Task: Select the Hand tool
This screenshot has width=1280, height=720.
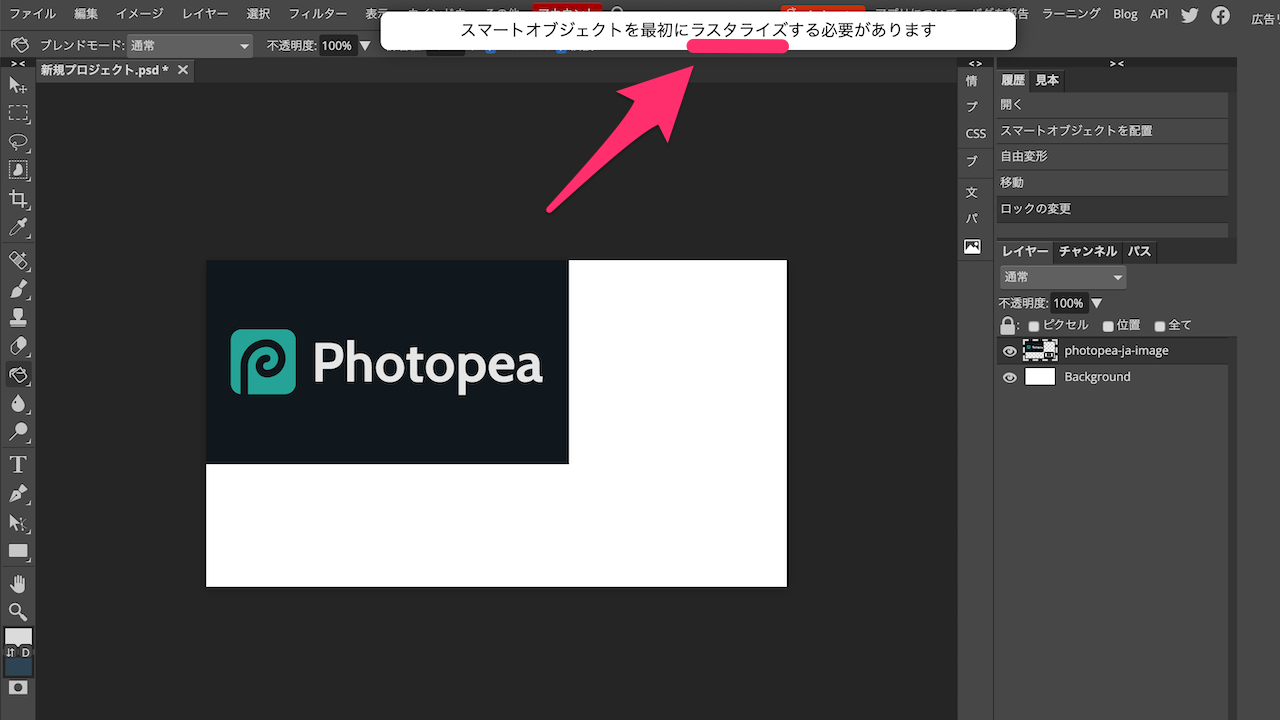Action: [x=18, y=583]
